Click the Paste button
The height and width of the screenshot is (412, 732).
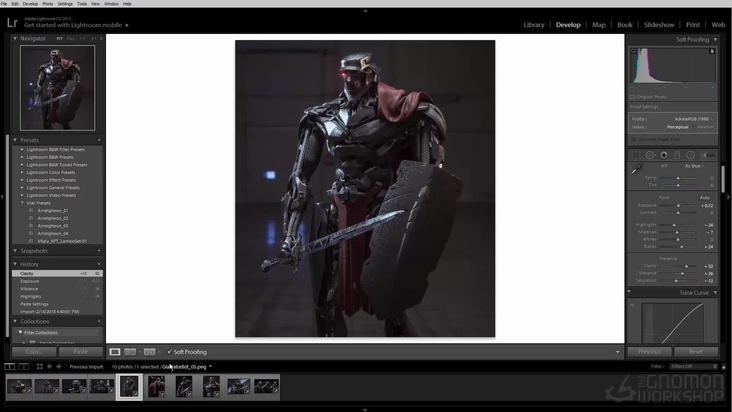tap(80, 352)
